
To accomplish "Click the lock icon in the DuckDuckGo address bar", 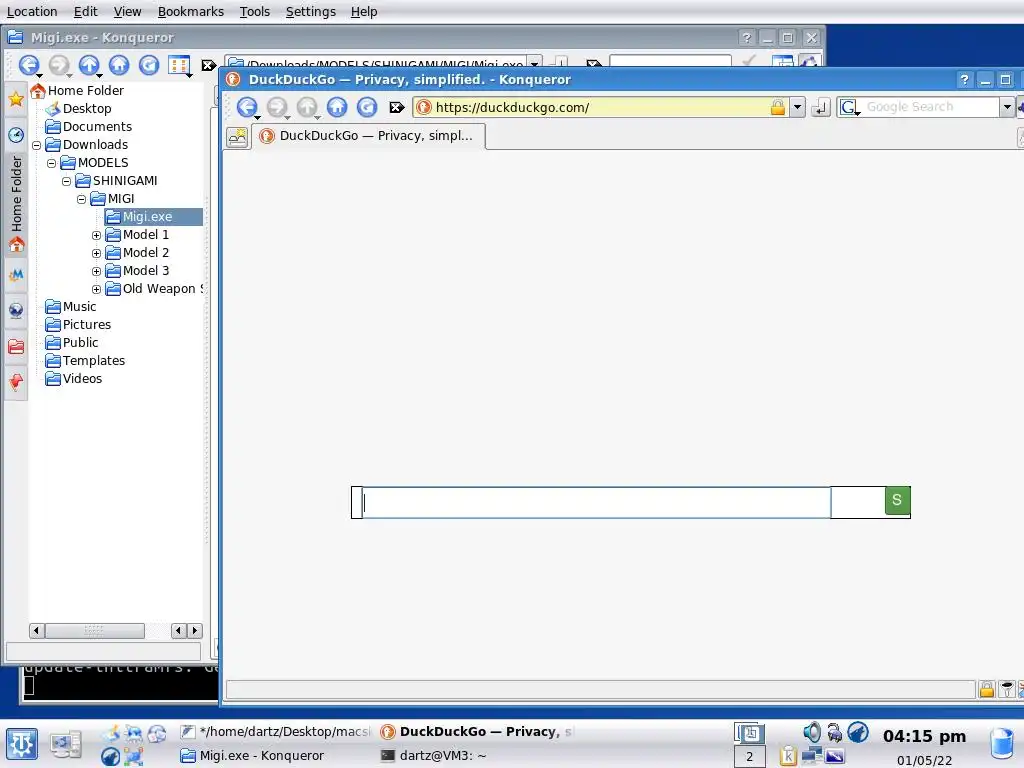I will click(777, 107).
